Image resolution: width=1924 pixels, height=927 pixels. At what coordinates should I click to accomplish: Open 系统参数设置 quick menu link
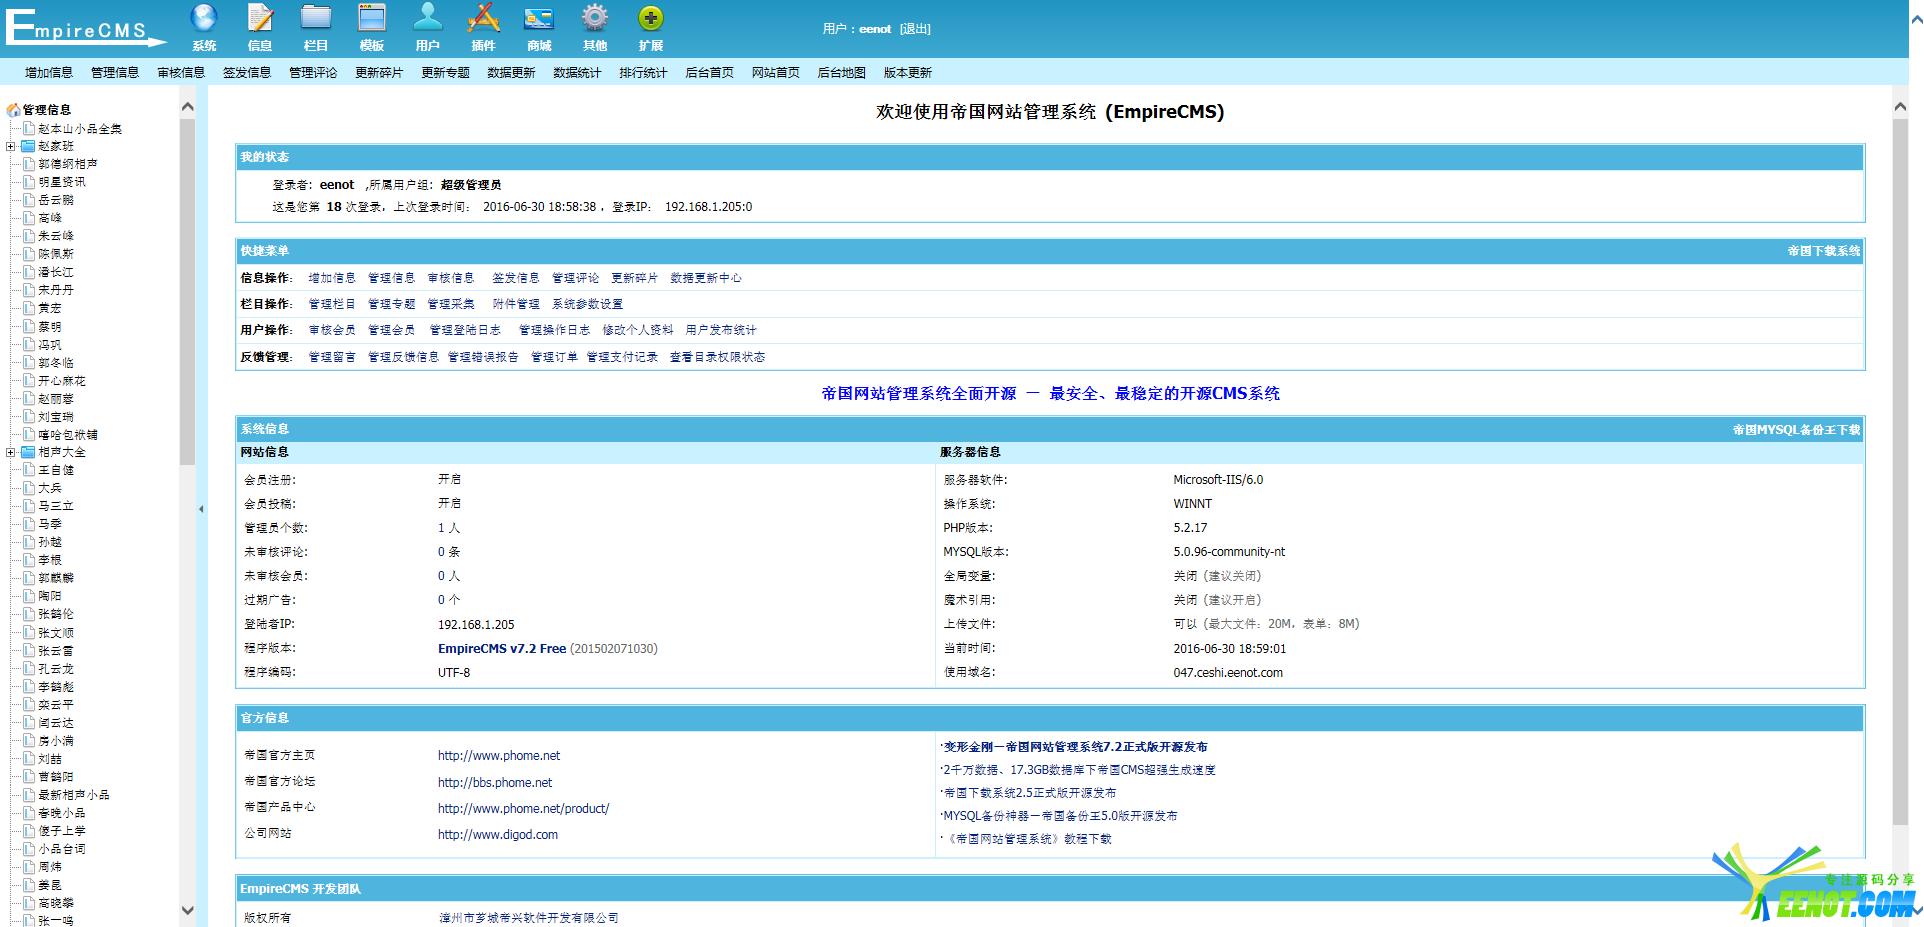tap(587, 304)
